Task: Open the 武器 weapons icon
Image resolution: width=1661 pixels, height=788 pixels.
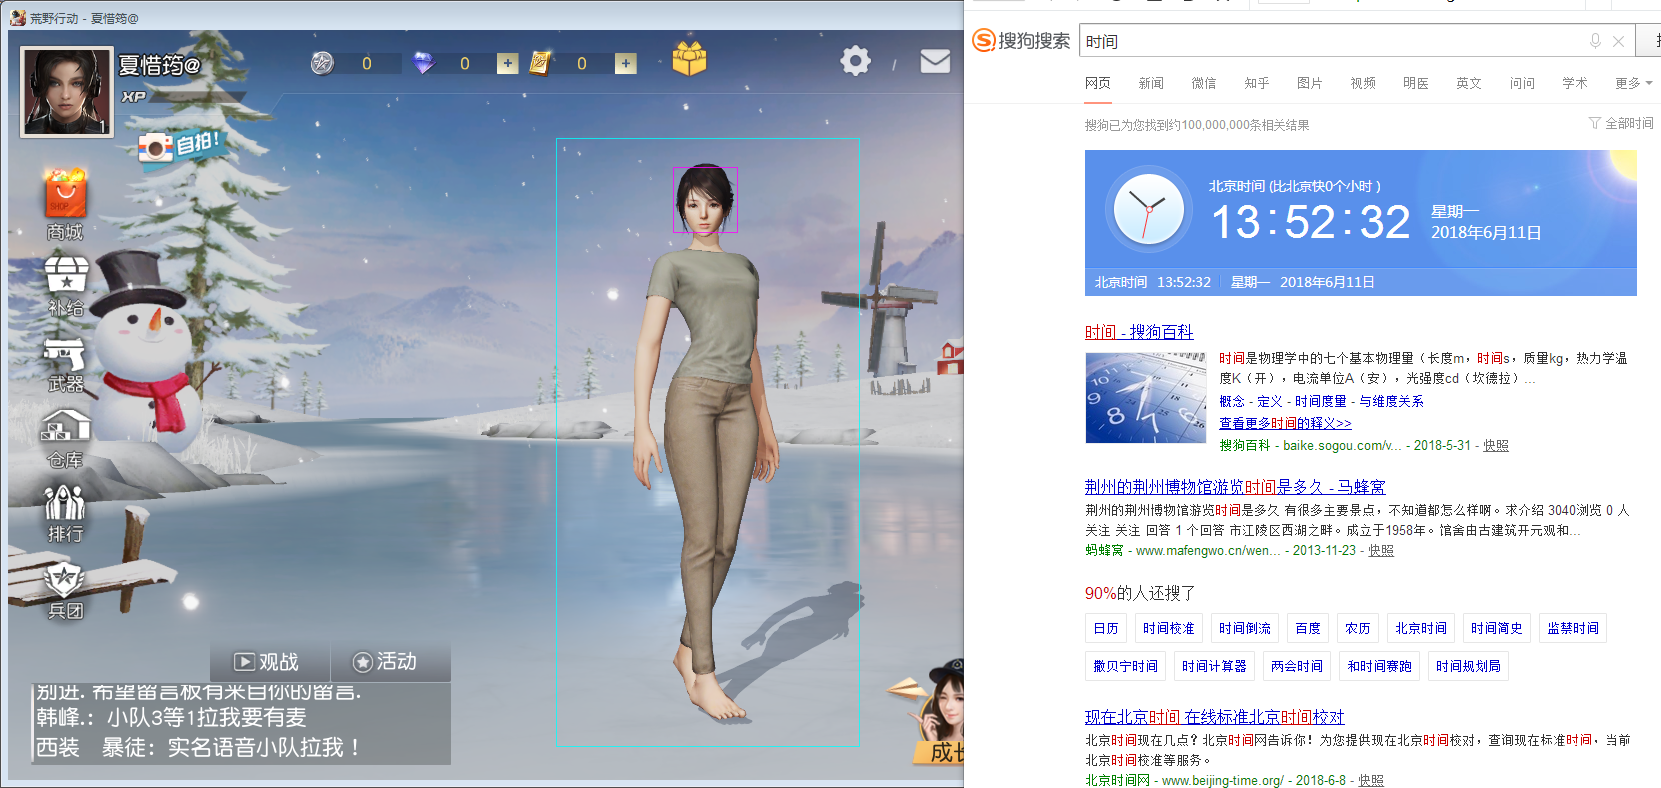Action: pyautogui.click(x=65, y=353)
